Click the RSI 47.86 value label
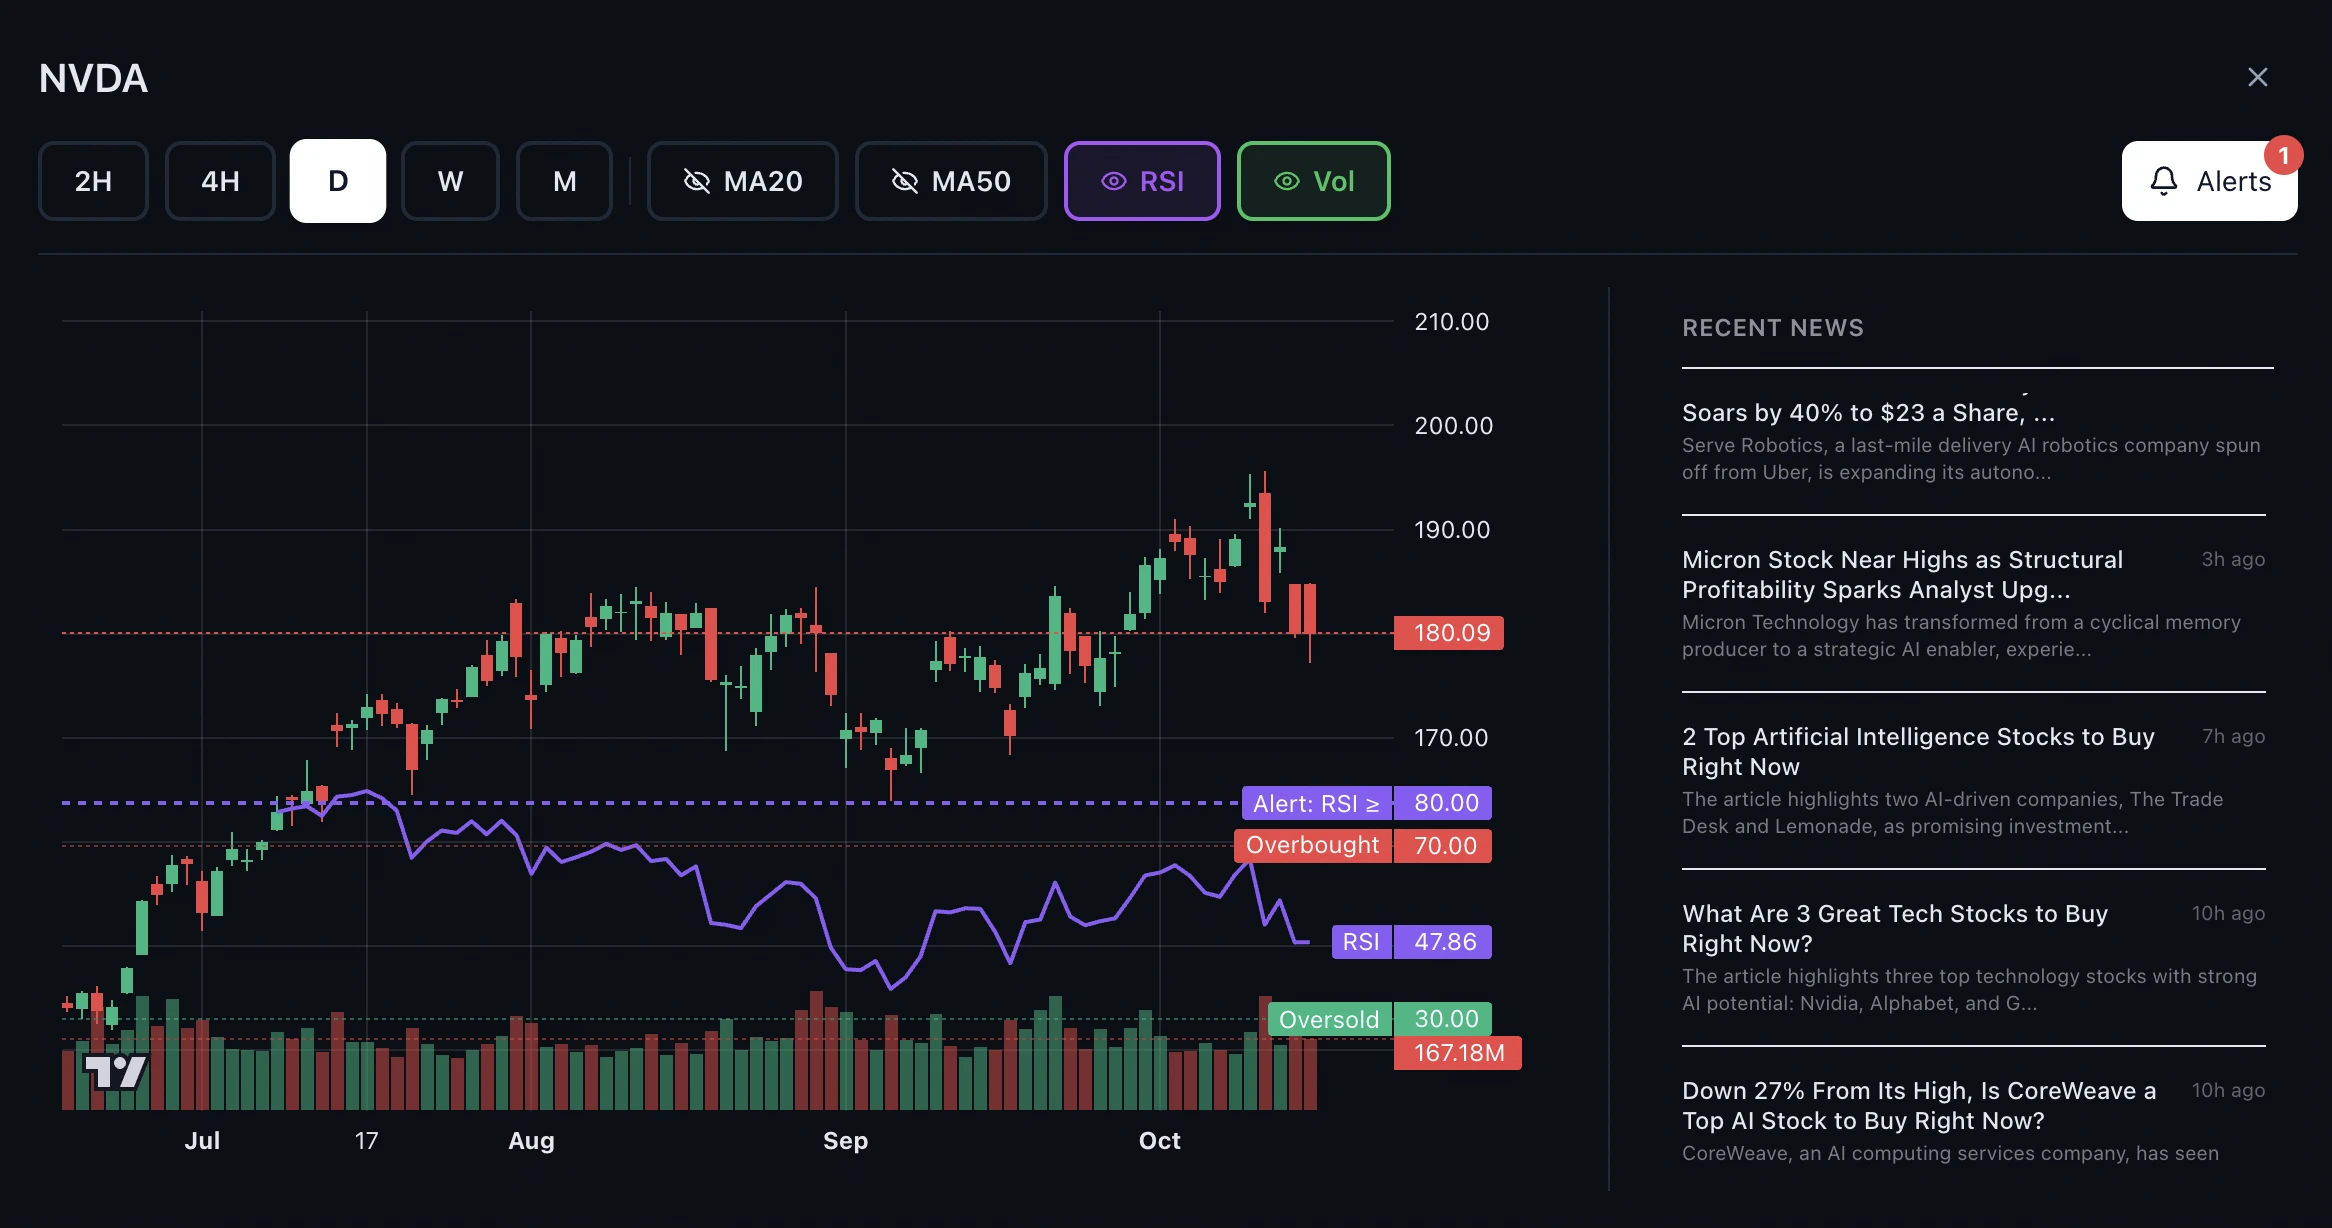The image size is (2332, 1228). click(1412, 941)
